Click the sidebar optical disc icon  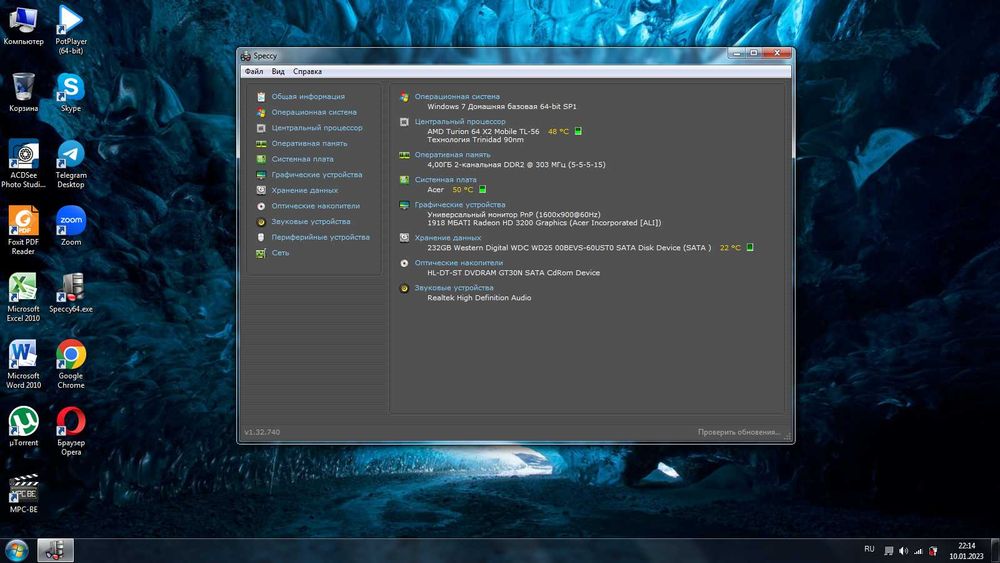[261, 206]
